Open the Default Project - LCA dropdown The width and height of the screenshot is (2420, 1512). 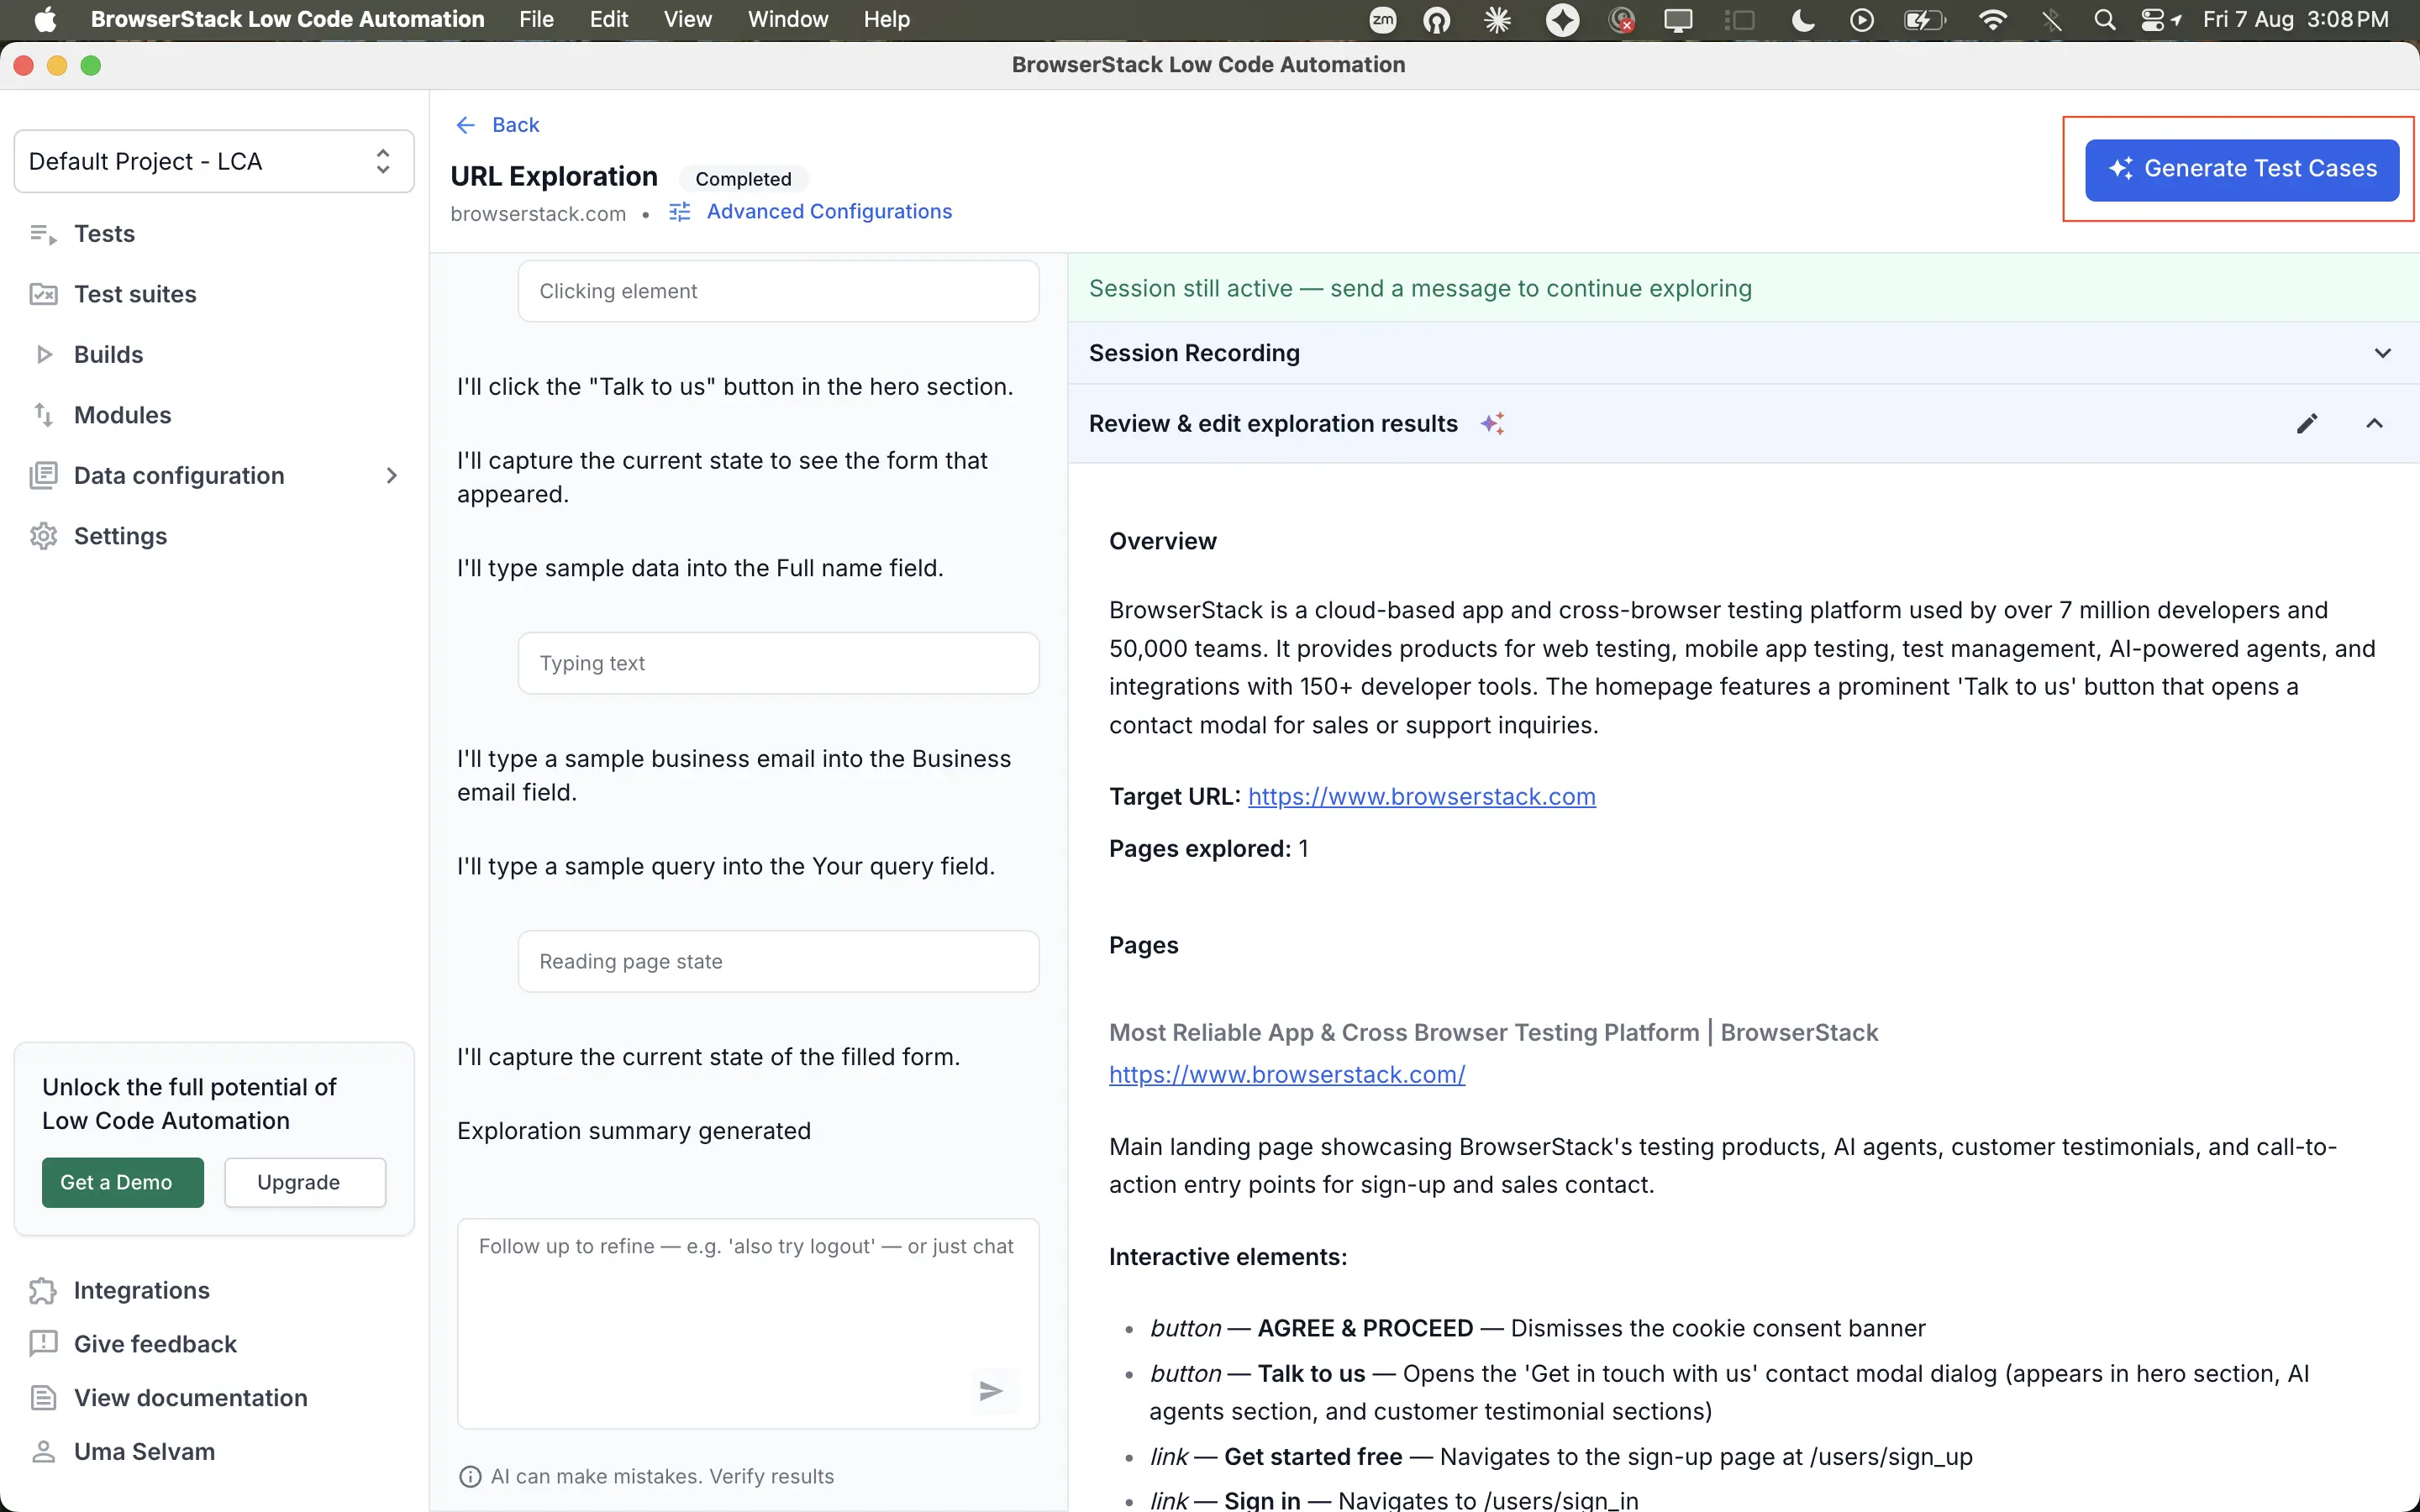pos(214,161)
